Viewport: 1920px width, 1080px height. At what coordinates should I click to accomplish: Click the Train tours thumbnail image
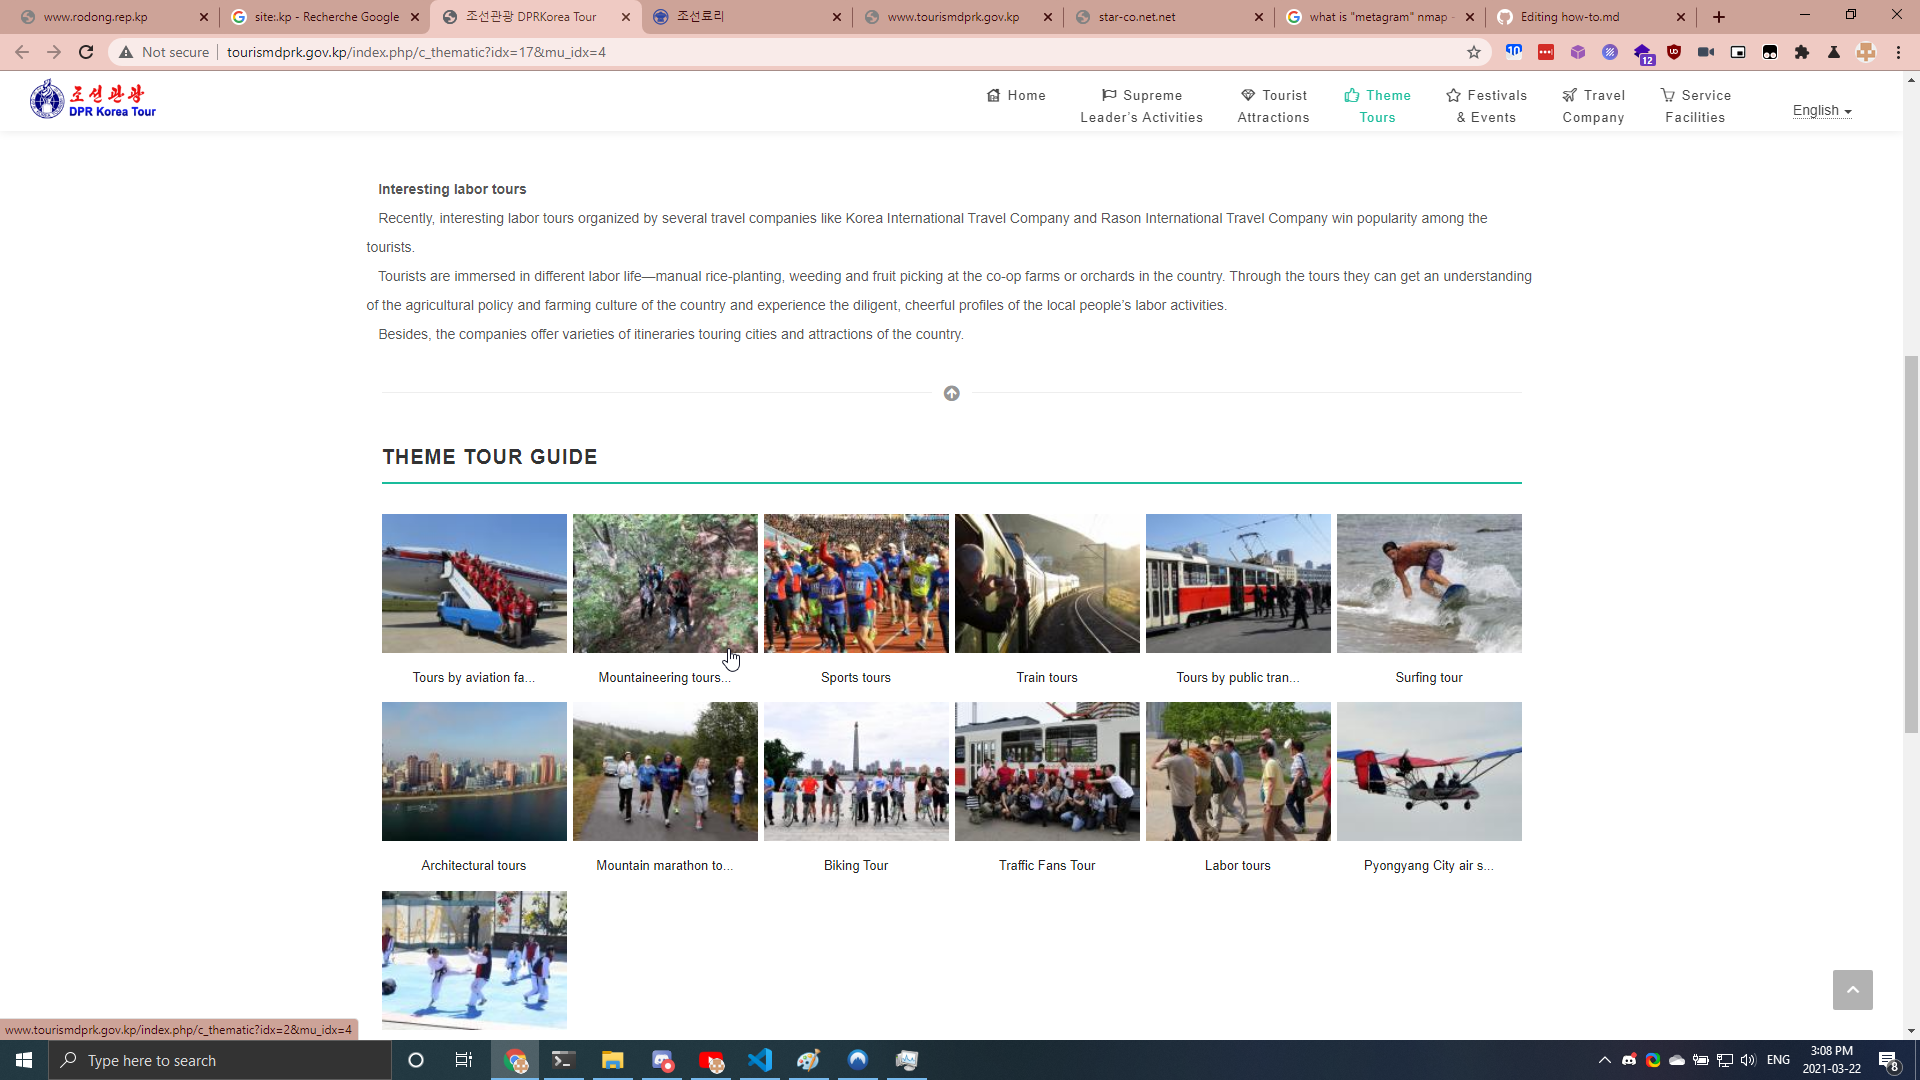pyautogui.click(x=1046, y=583)
